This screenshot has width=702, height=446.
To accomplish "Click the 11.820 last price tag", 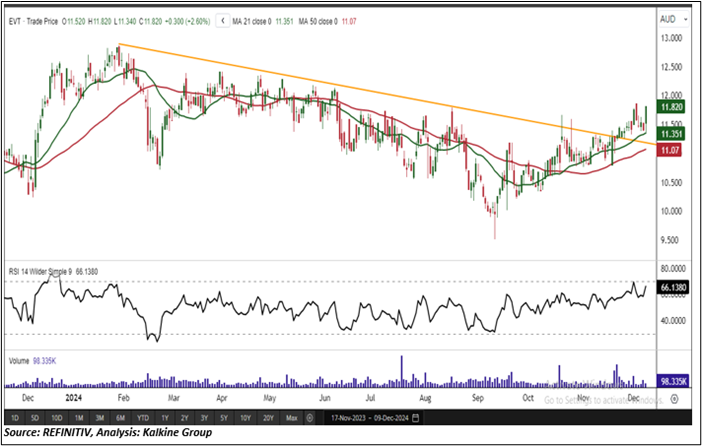I will 671,107.
